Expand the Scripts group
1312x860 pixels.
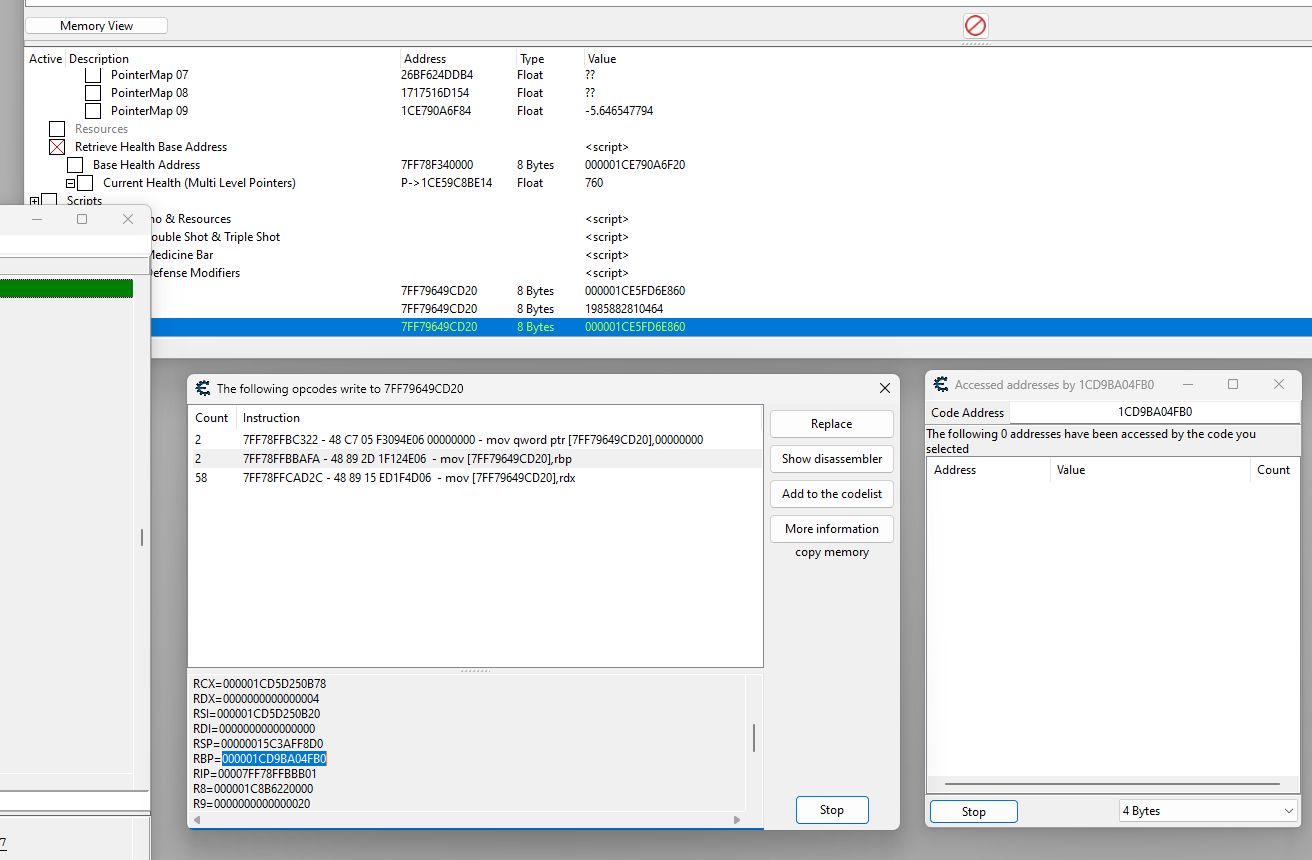coord(35,201)
